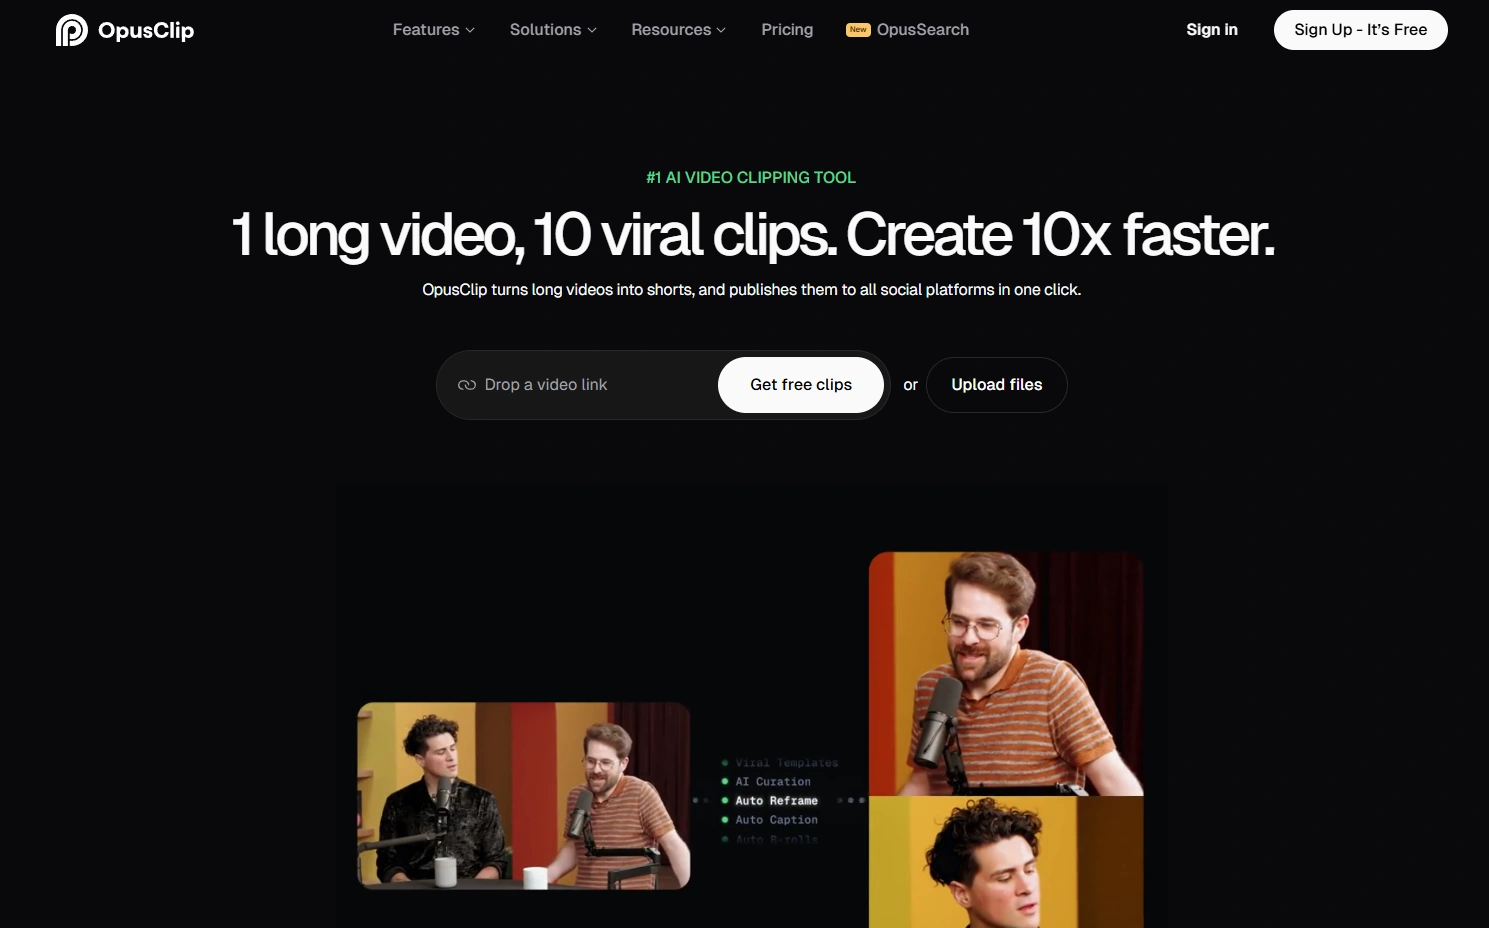The height and width of the screenshot is (928, 1489).
Task: Open OpusSearch from the navigation
Action: 922,30
